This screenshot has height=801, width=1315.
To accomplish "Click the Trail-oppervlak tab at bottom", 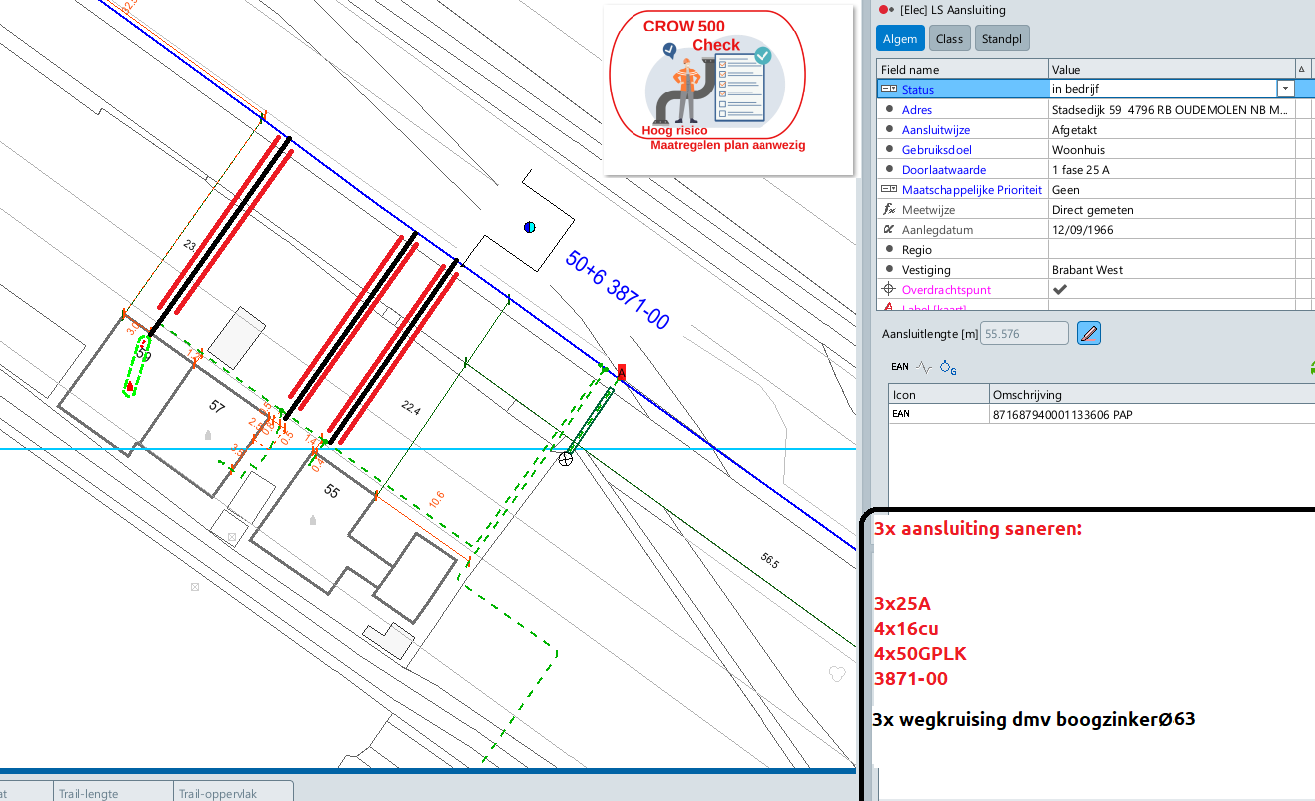I will [218, 793].
